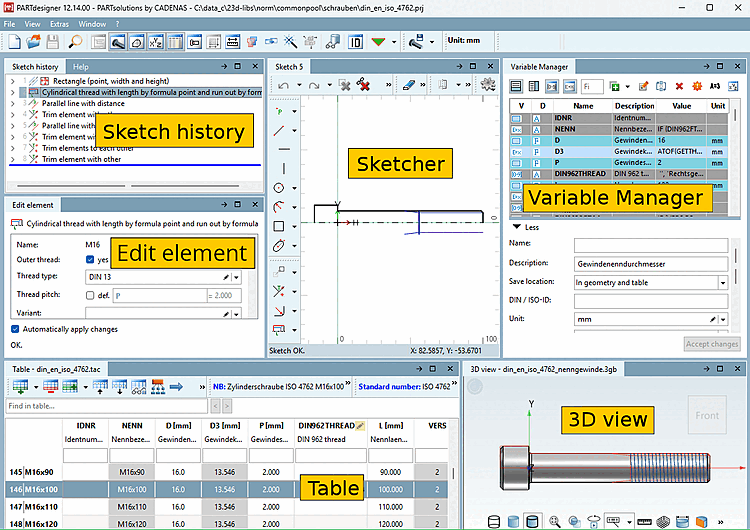Viewport: 750px width, 530px height.
Task: Open the Thread type DIN 13 dropdown
Action: [x=236, y=277]
